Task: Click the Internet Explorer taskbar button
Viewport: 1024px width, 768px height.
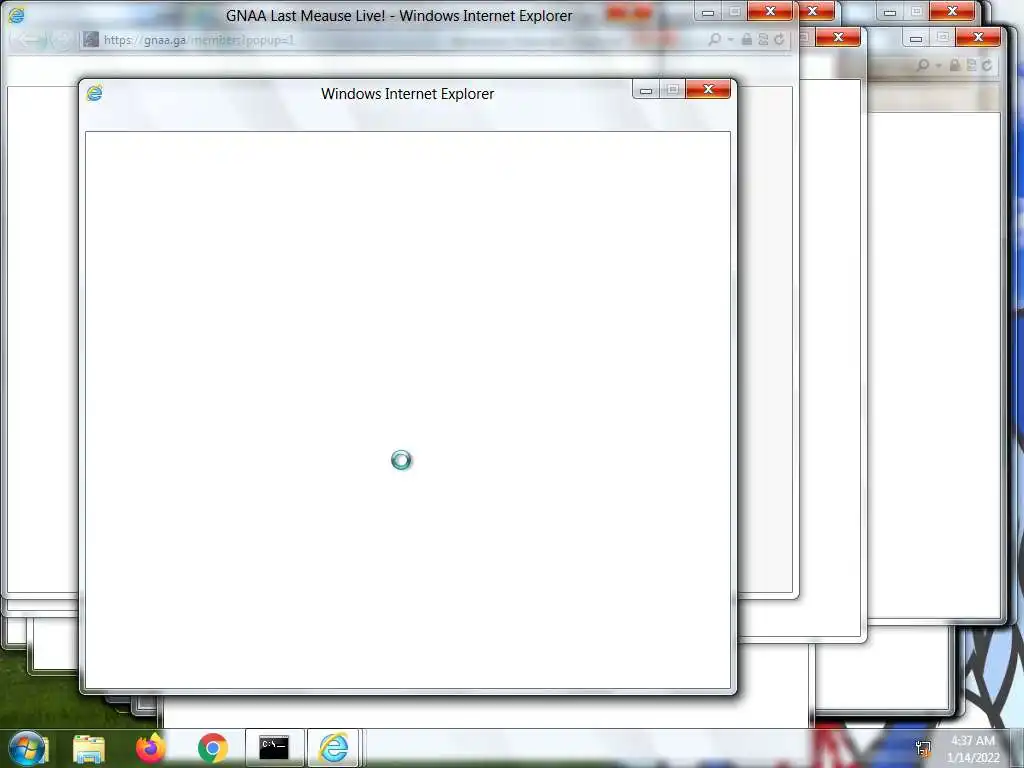Action: pos(334,748)
